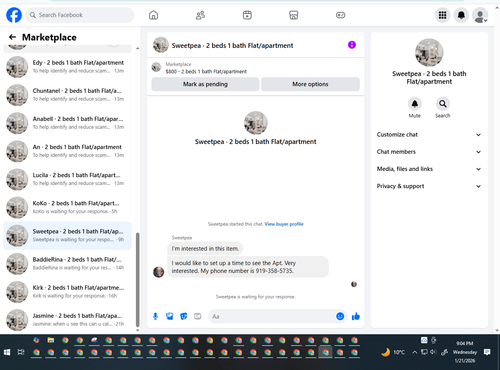Open the Lucila conversation
The height and width of the screenshot is (370, 500).
pyautogui.click(x=67, y=179)
